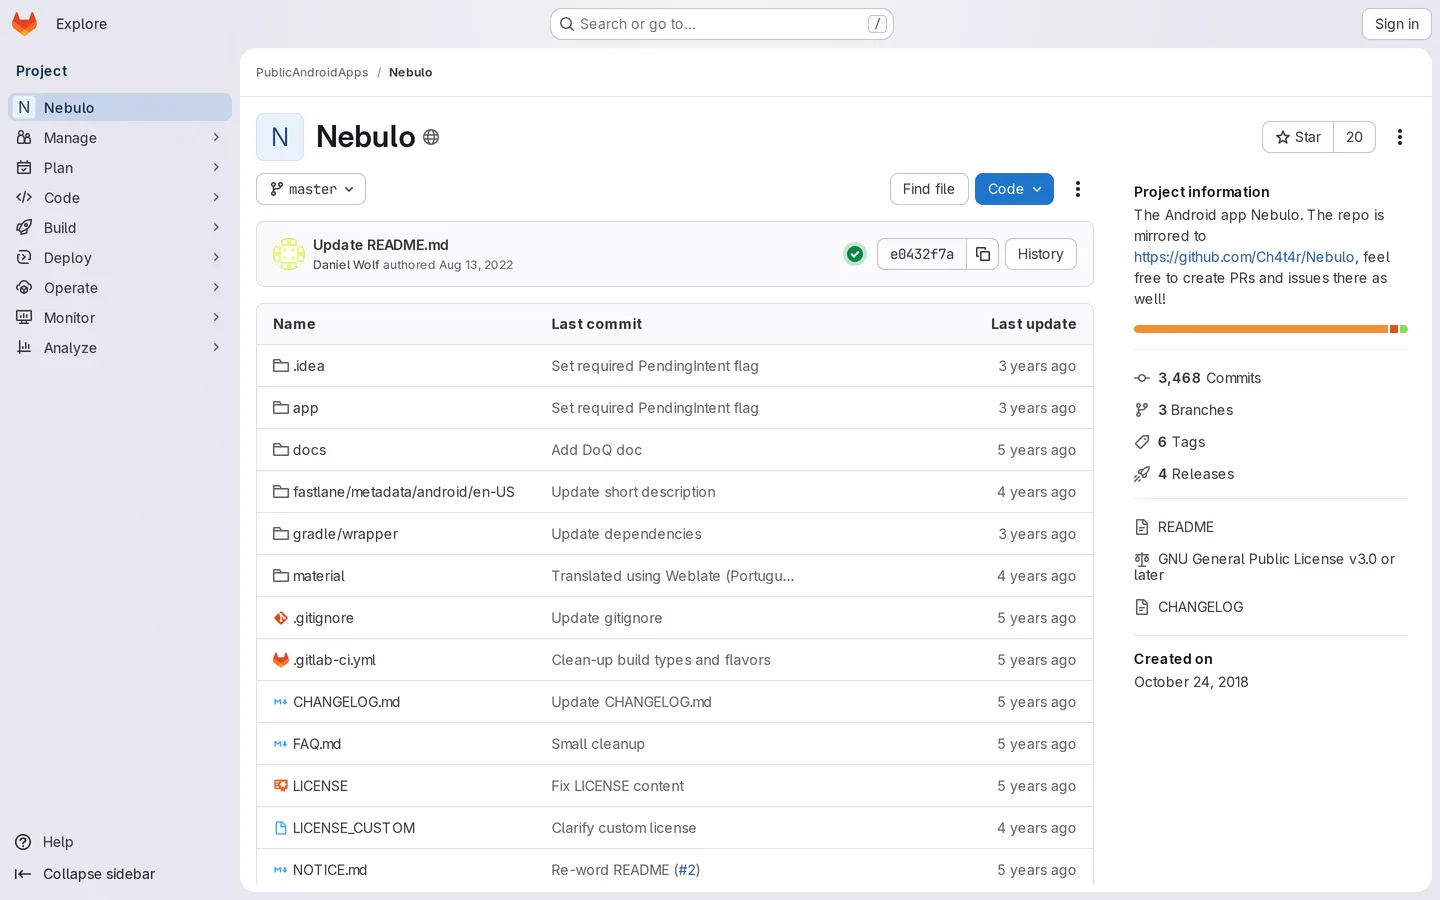Open the project actions kebab menu near Star
Viewport: 1440px width, 900px height.
(1400, 137)
